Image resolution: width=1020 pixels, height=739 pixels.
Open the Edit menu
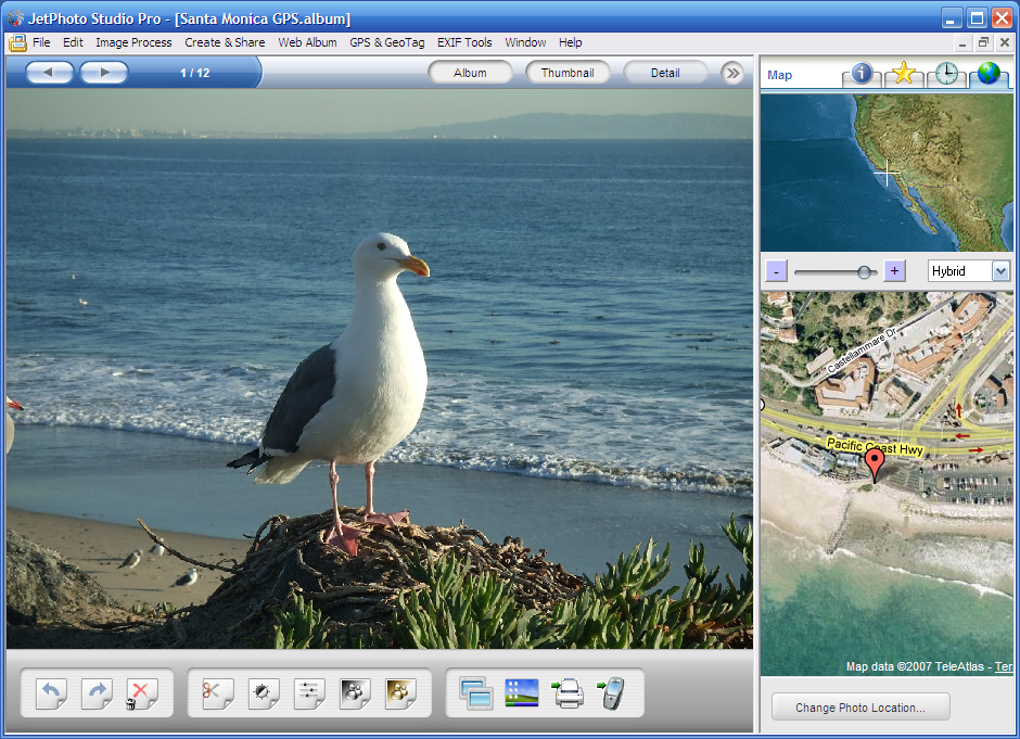coord(73,42)
